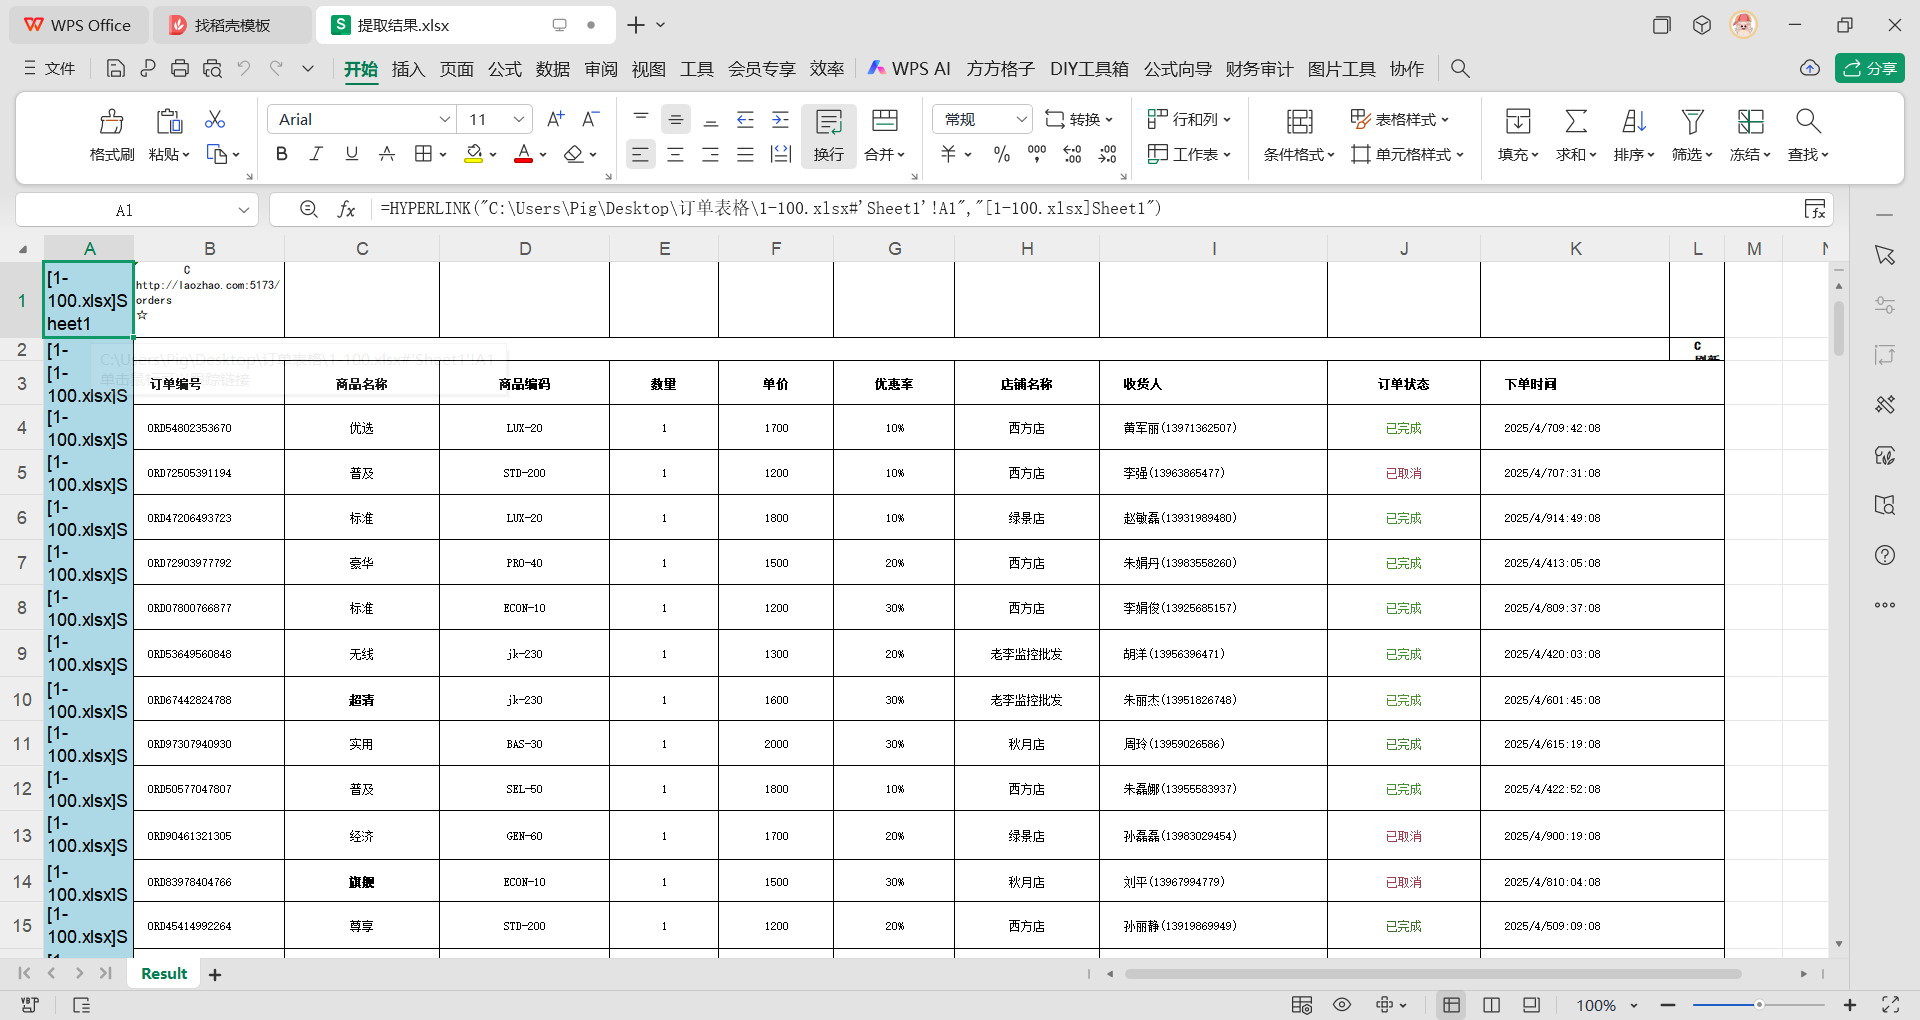Open the Filter (筛选) funnel icon
The height and width of the screenshot is (1020, 1920).
coord(1691,134)
